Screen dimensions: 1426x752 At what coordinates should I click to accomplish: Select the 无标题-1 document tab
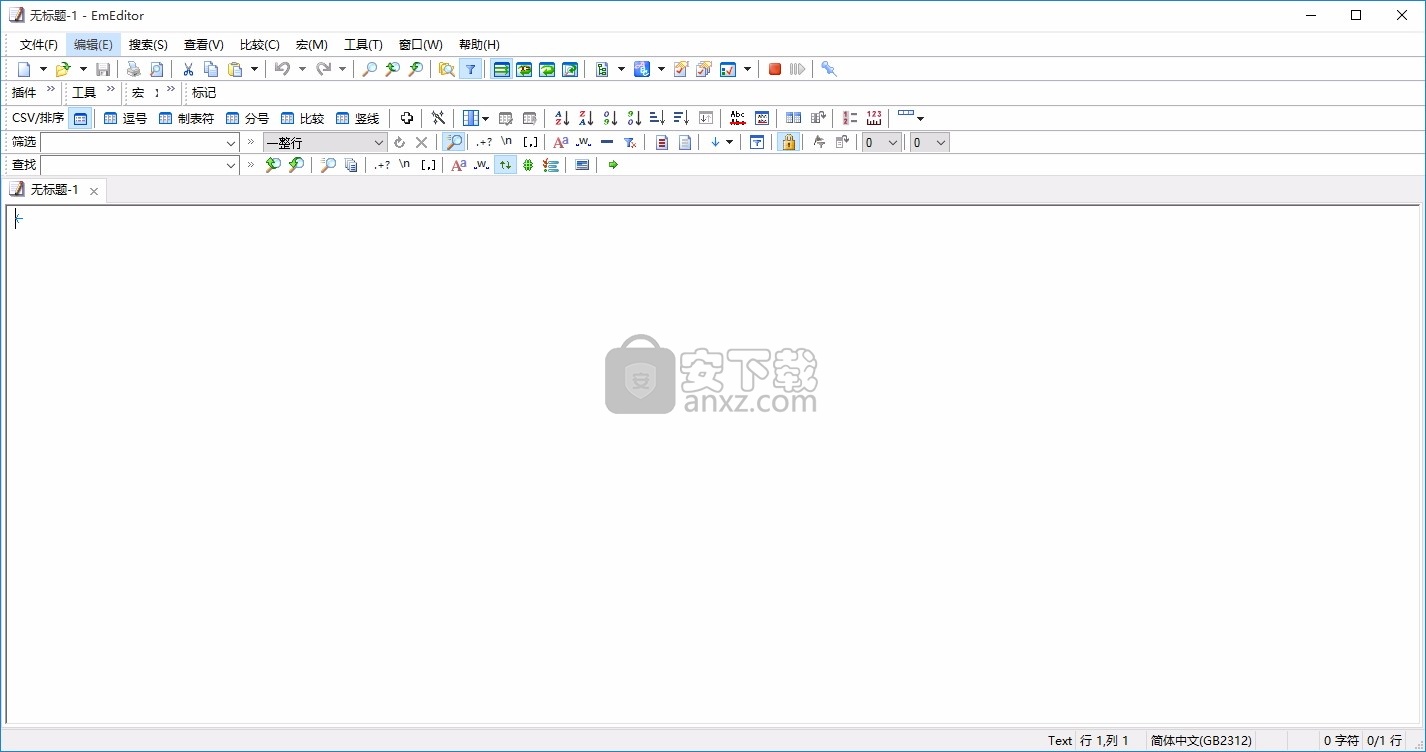54,190
